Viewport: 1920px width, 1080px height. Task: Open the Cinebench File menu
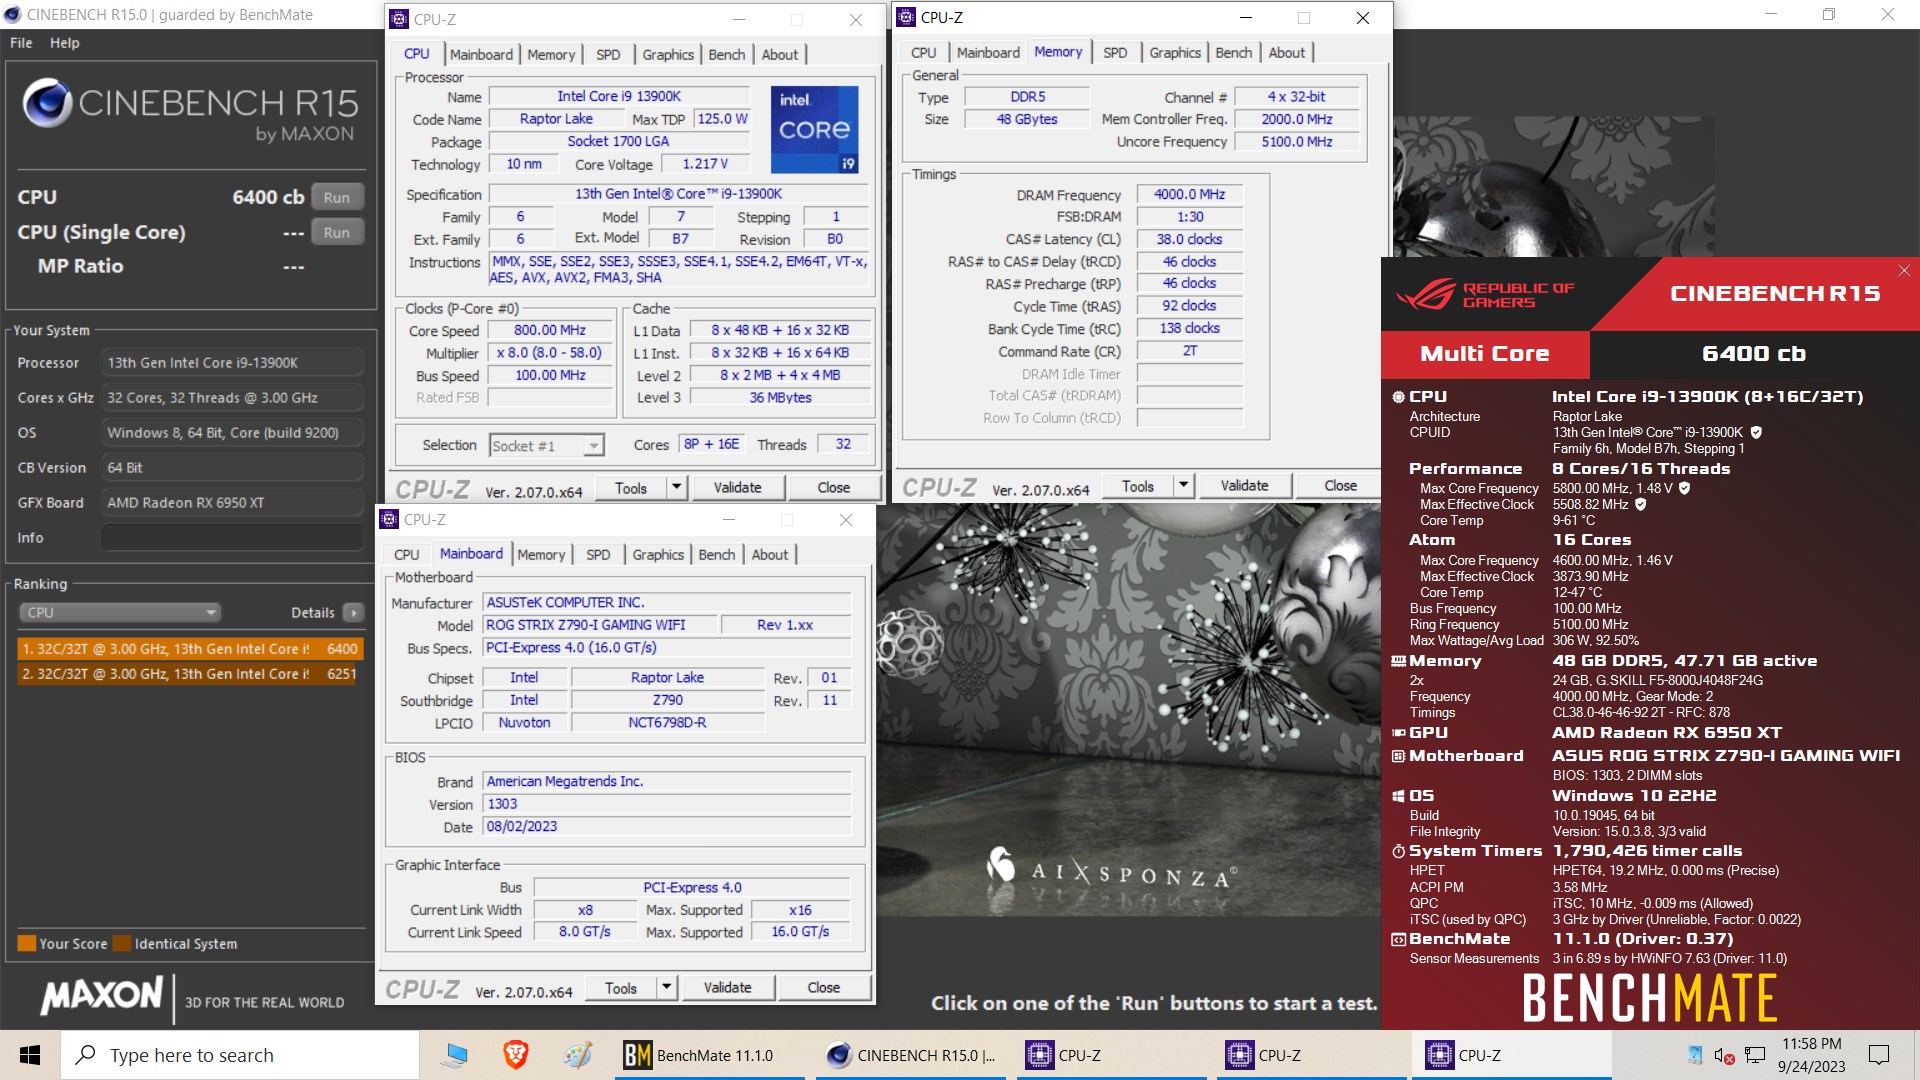tap(21, 43)
